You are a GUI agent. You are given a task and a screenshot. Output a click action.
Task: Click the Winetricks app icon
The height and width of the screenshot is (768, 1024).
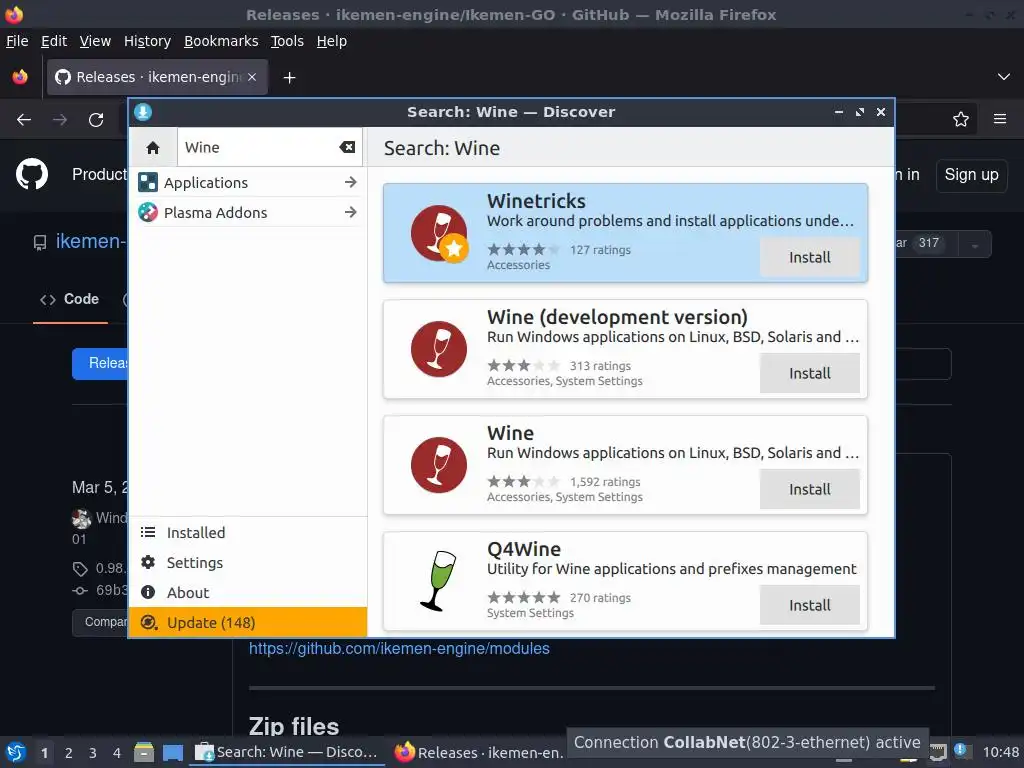coord(440,233)
